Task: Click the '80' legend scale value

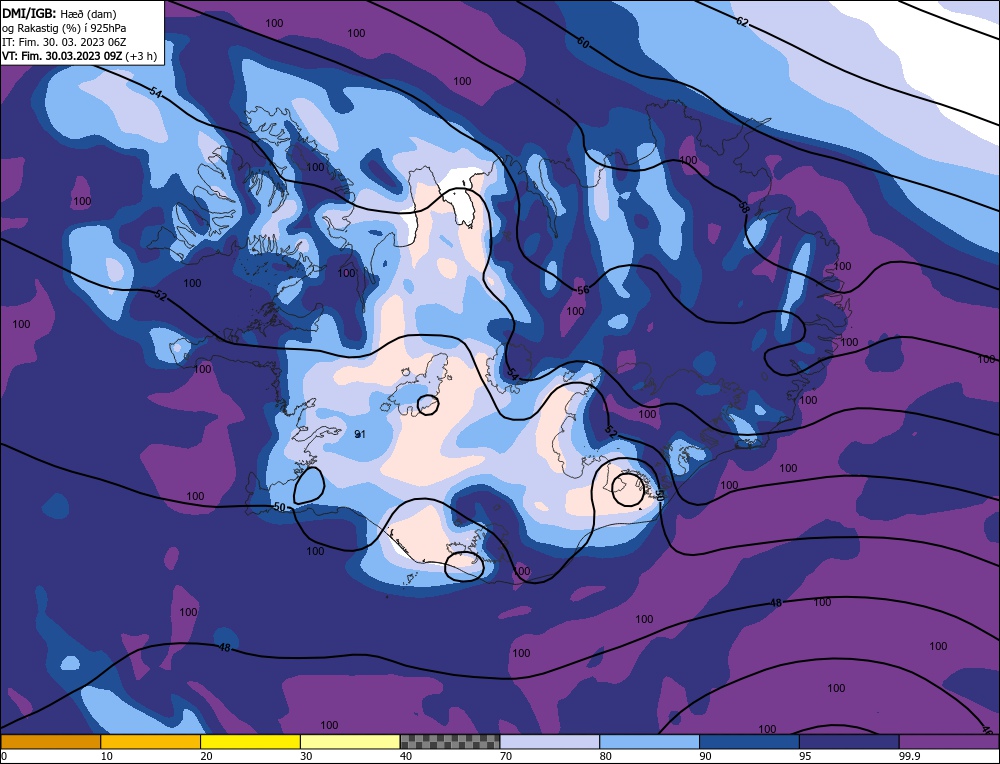Action: click(x=606, y=756)
